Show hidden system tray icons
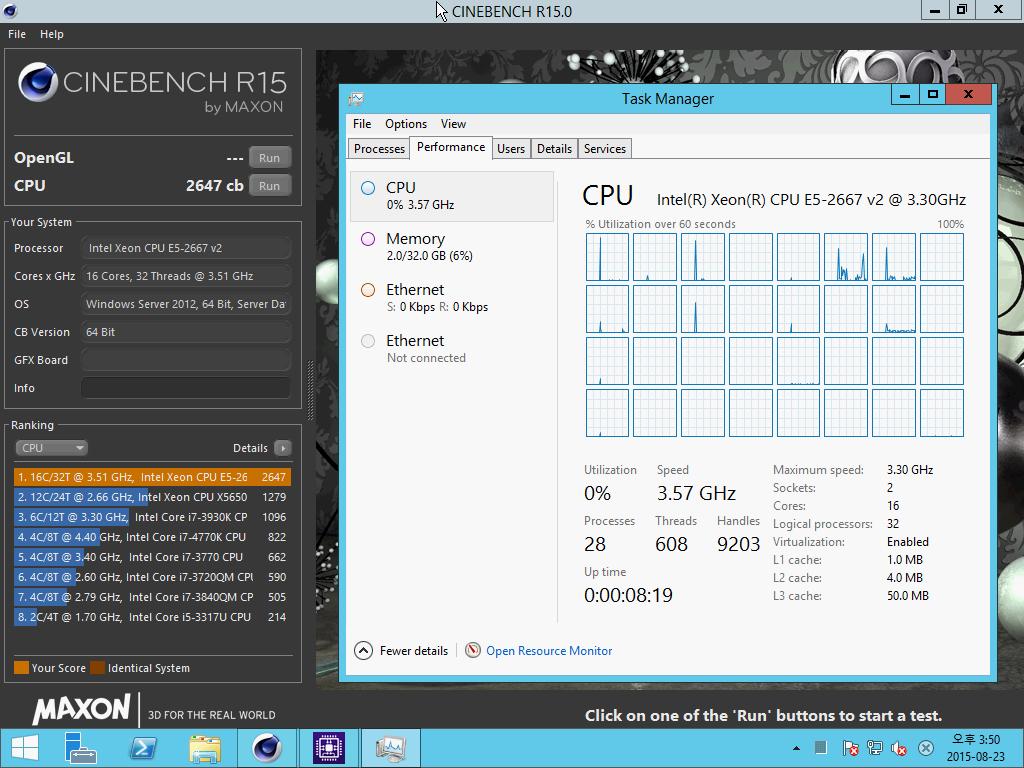Viewport: 1024px width, 768px height. tap(796, 748)
